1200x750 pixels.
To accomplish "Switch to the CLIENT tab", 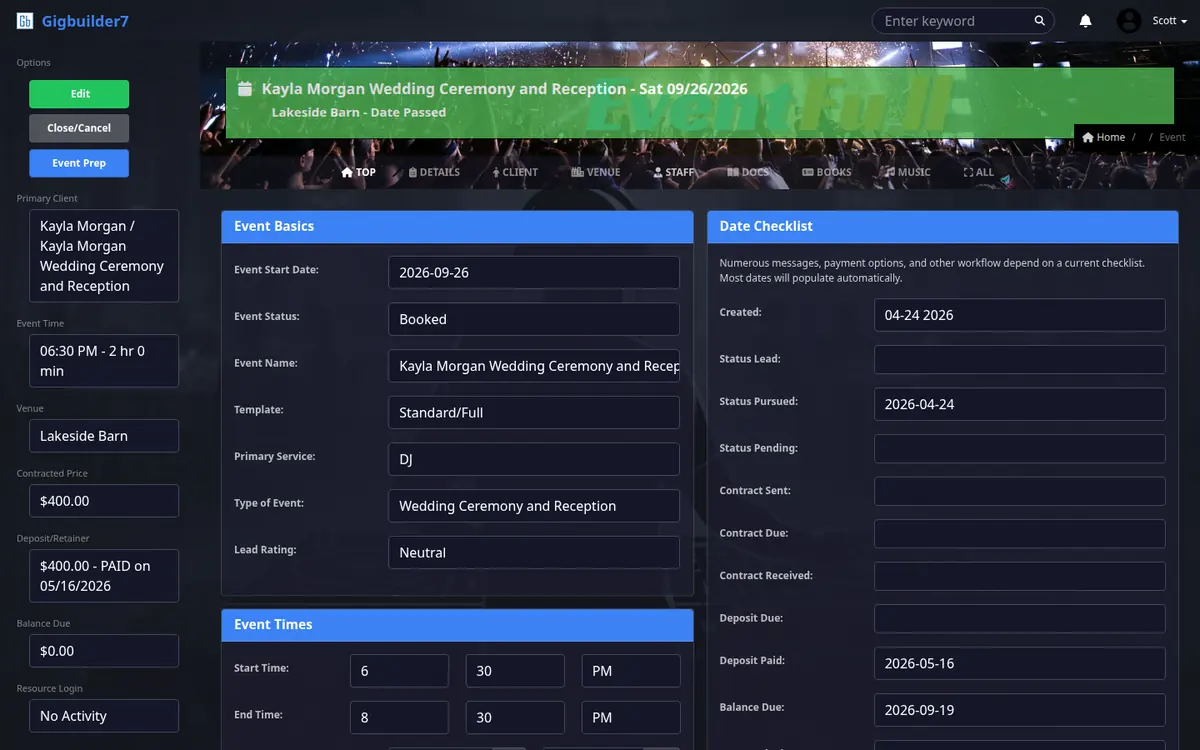I will click(x=515, y=172).
